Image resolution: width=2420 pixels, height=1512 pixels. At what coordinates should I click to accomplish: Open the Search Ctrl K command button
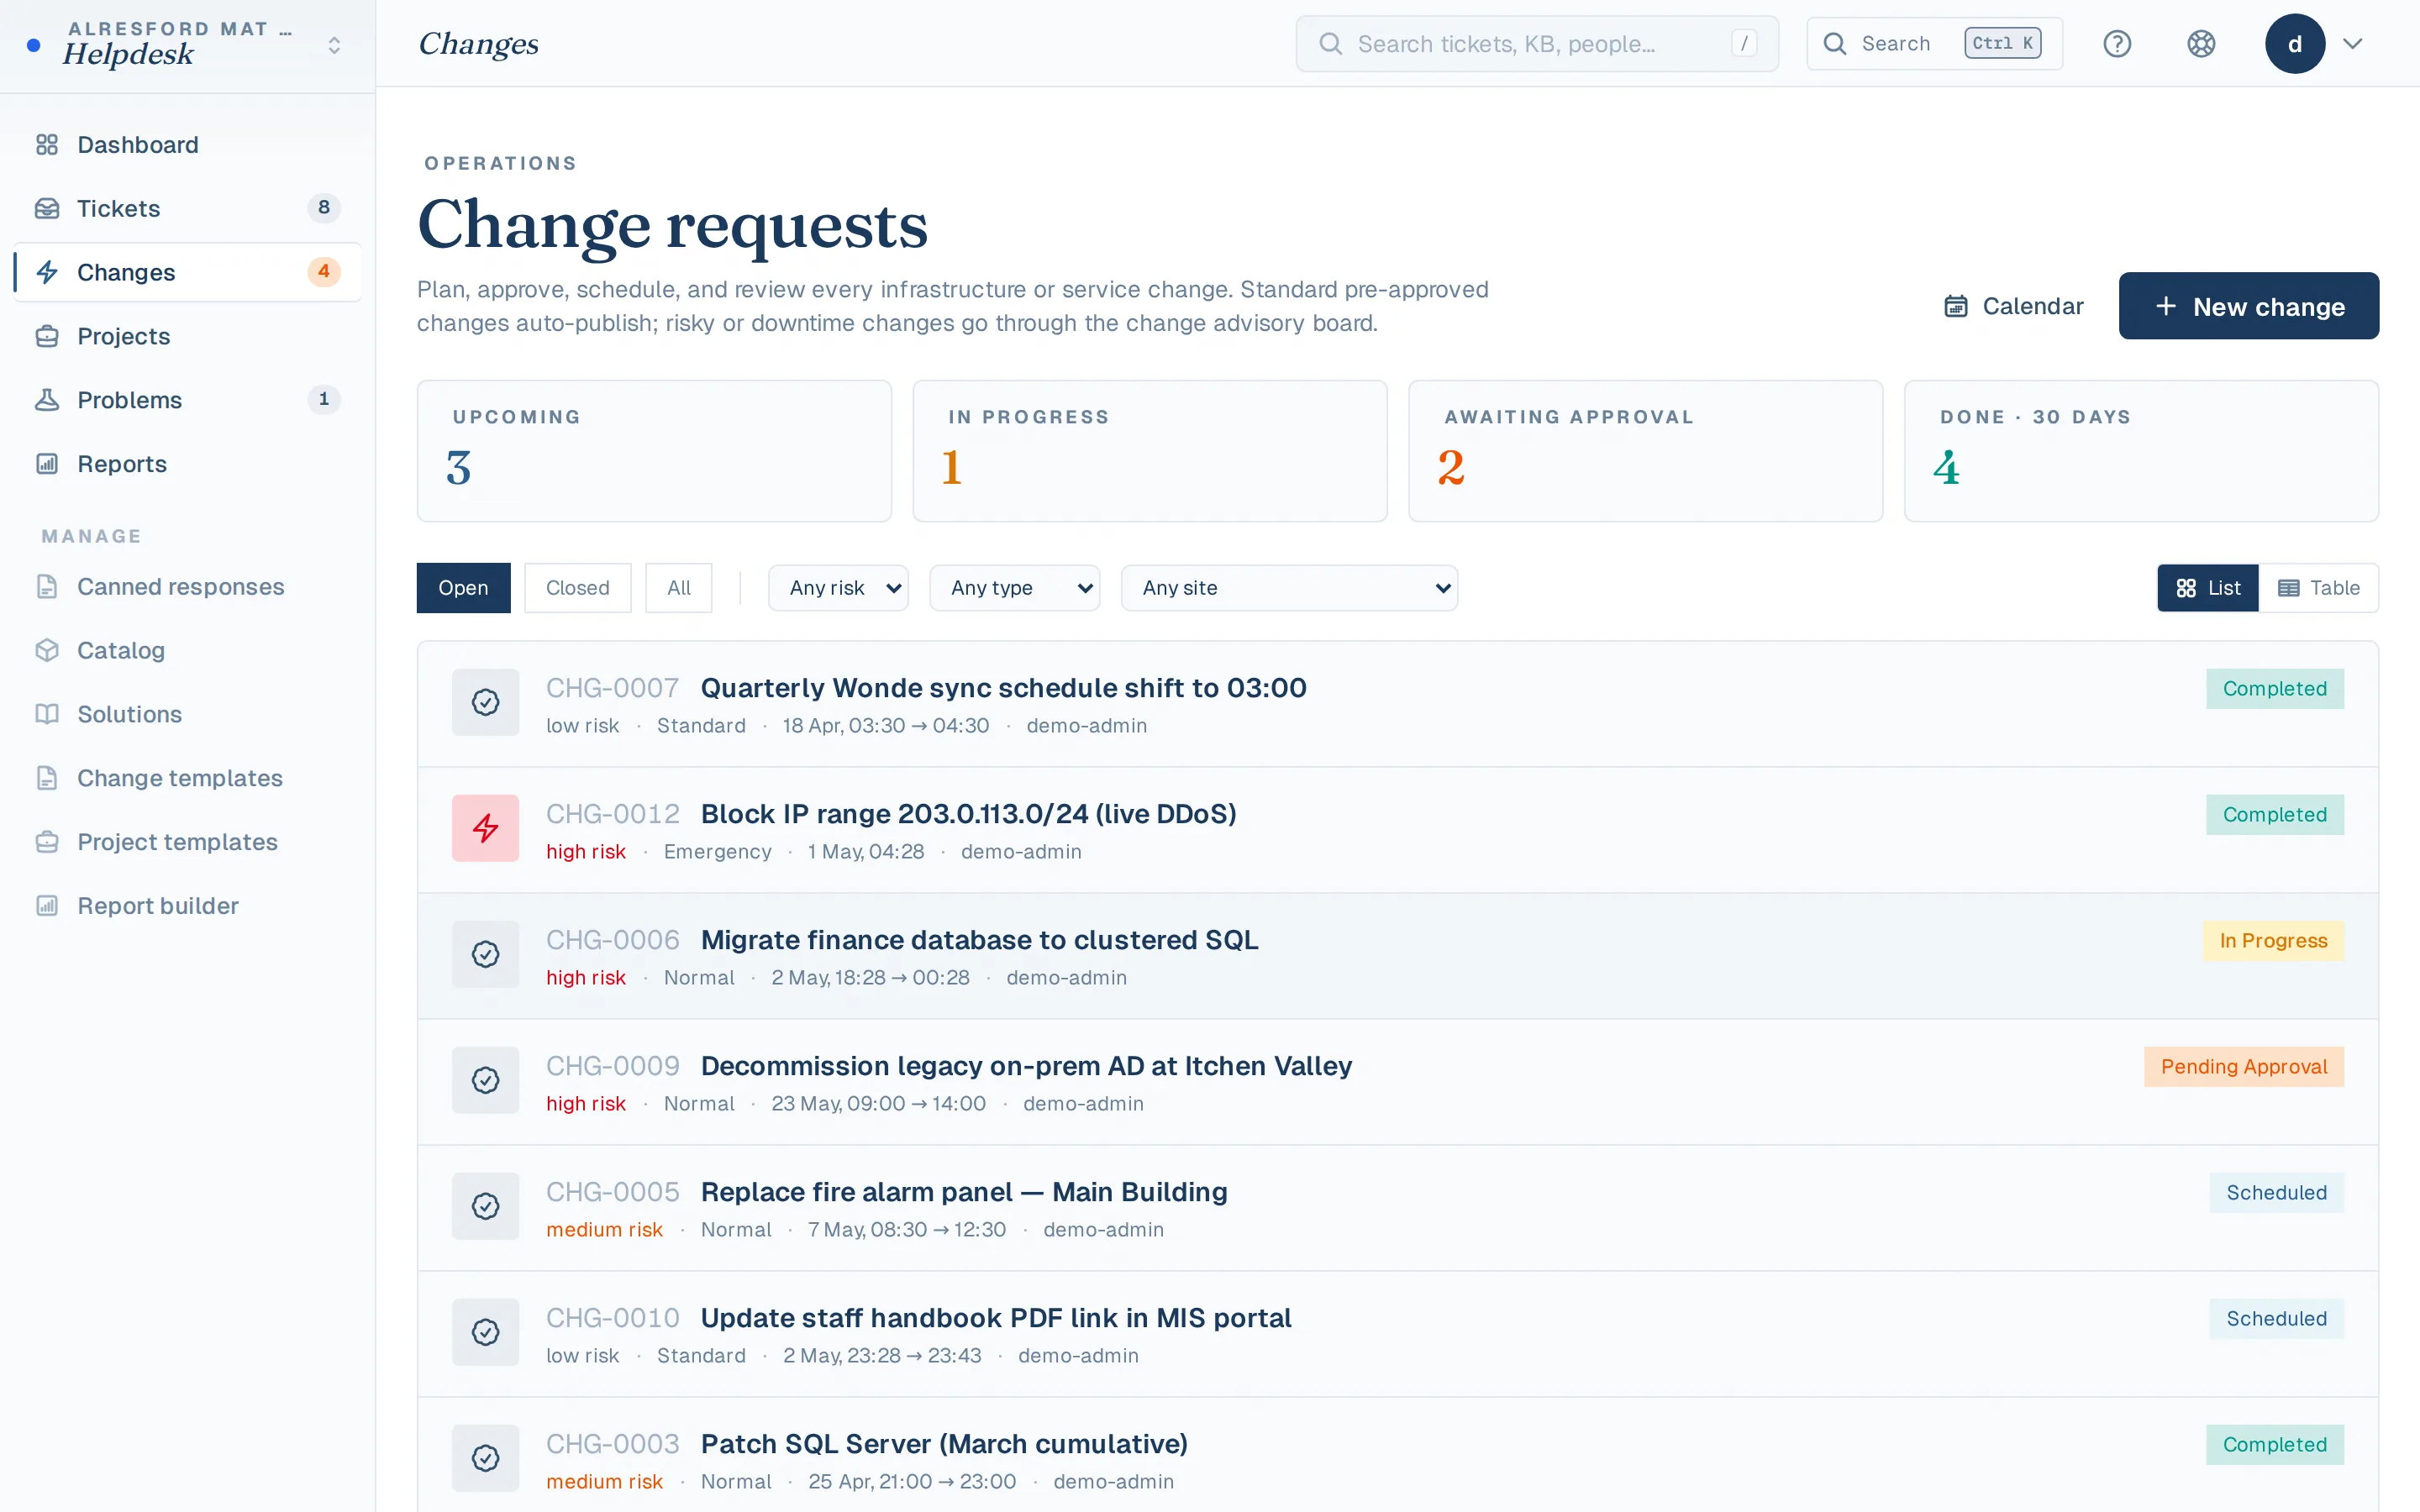coord(1934,44)
